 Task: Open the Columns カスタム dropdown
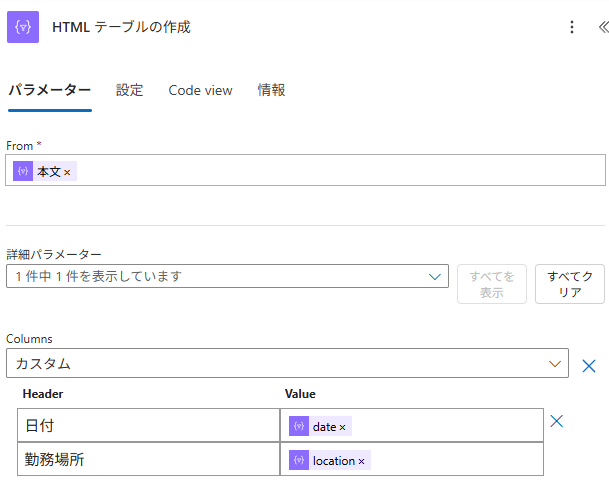click(x=555, y=364)
